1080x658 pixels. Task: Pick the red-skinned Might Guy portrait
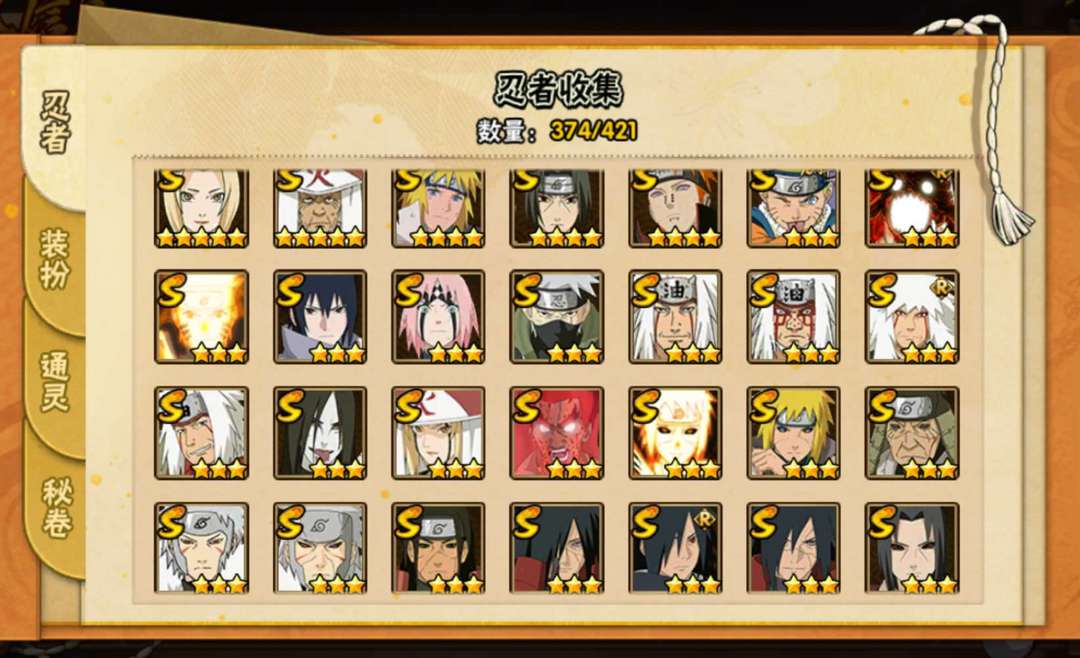557,433
